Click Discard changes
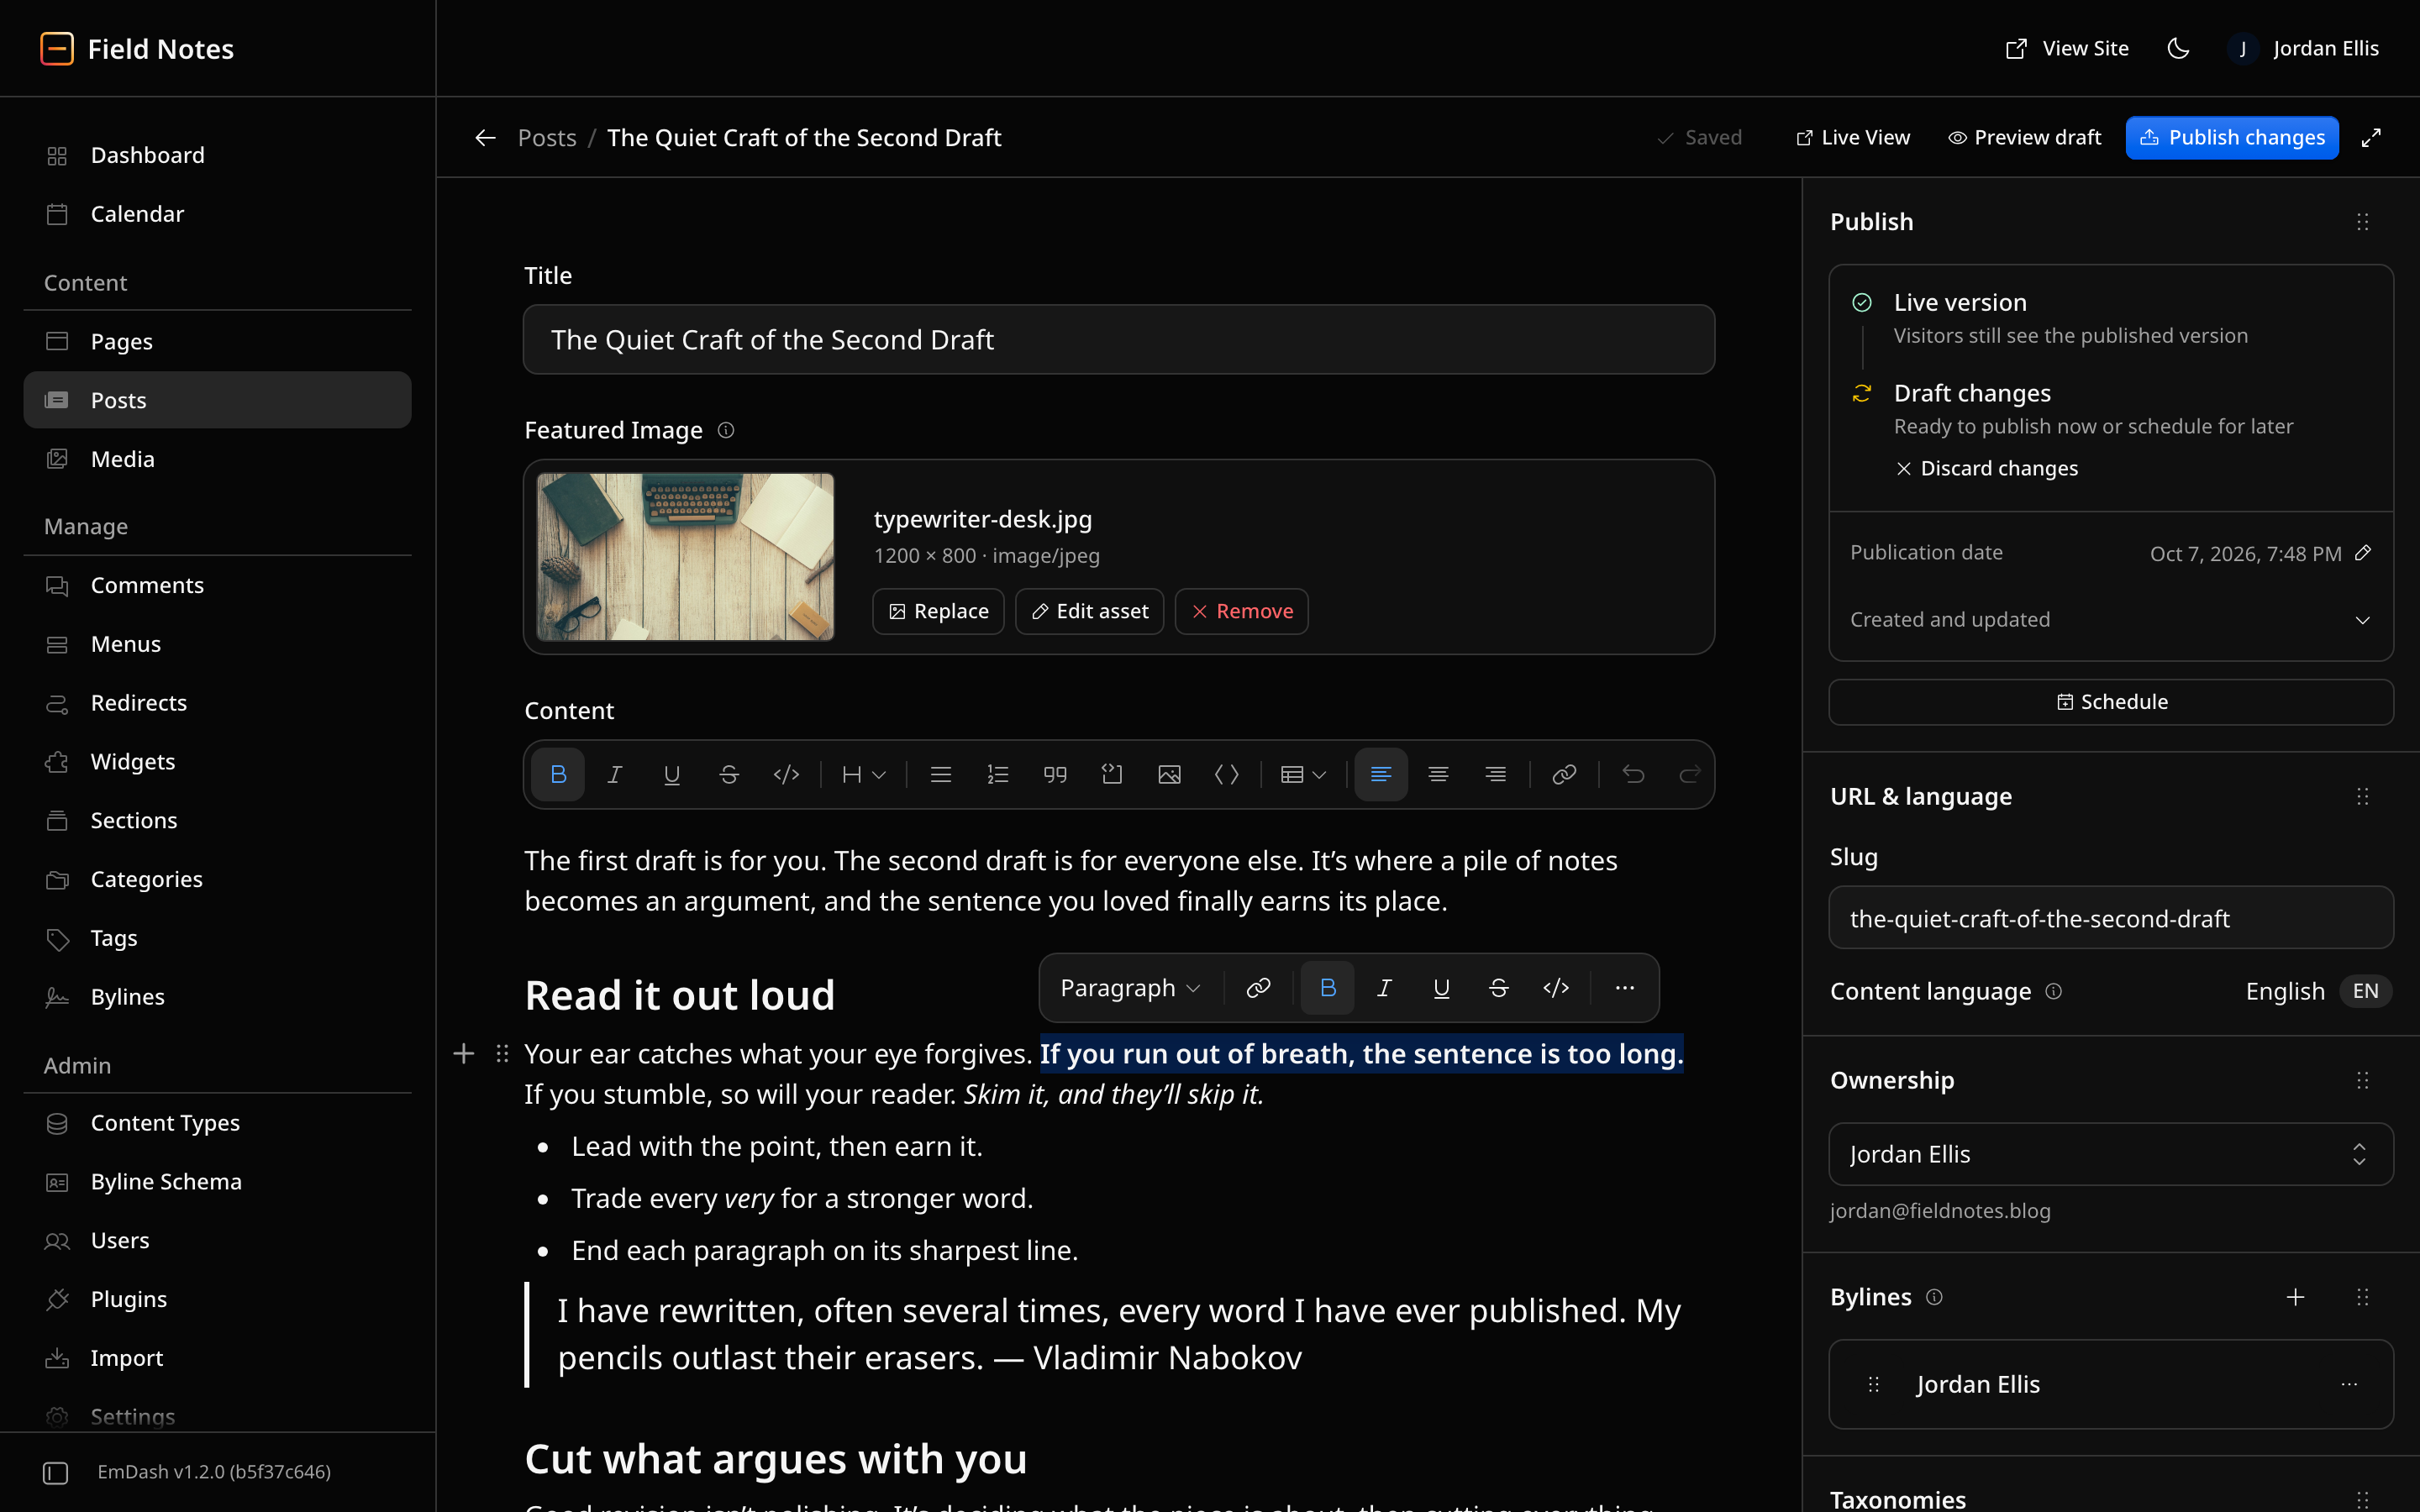The image size is (2420, 1512). [x=1987, y=468]
